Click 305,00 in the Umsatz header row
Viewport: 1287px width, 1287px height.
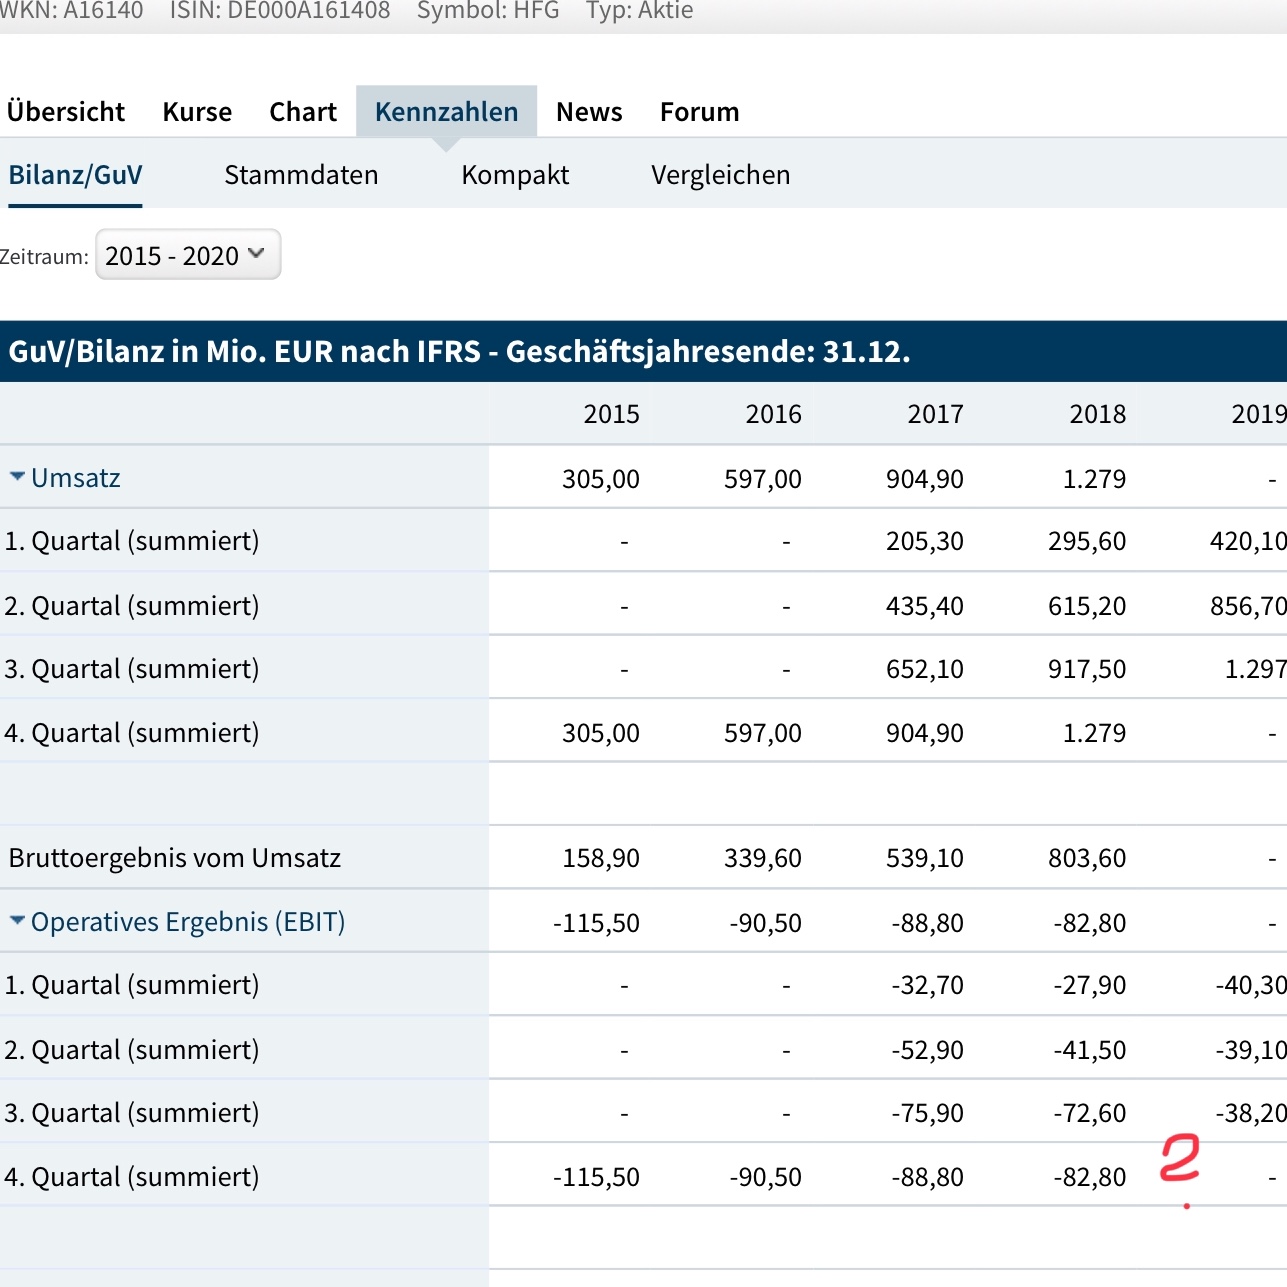[x=601, y=479]
